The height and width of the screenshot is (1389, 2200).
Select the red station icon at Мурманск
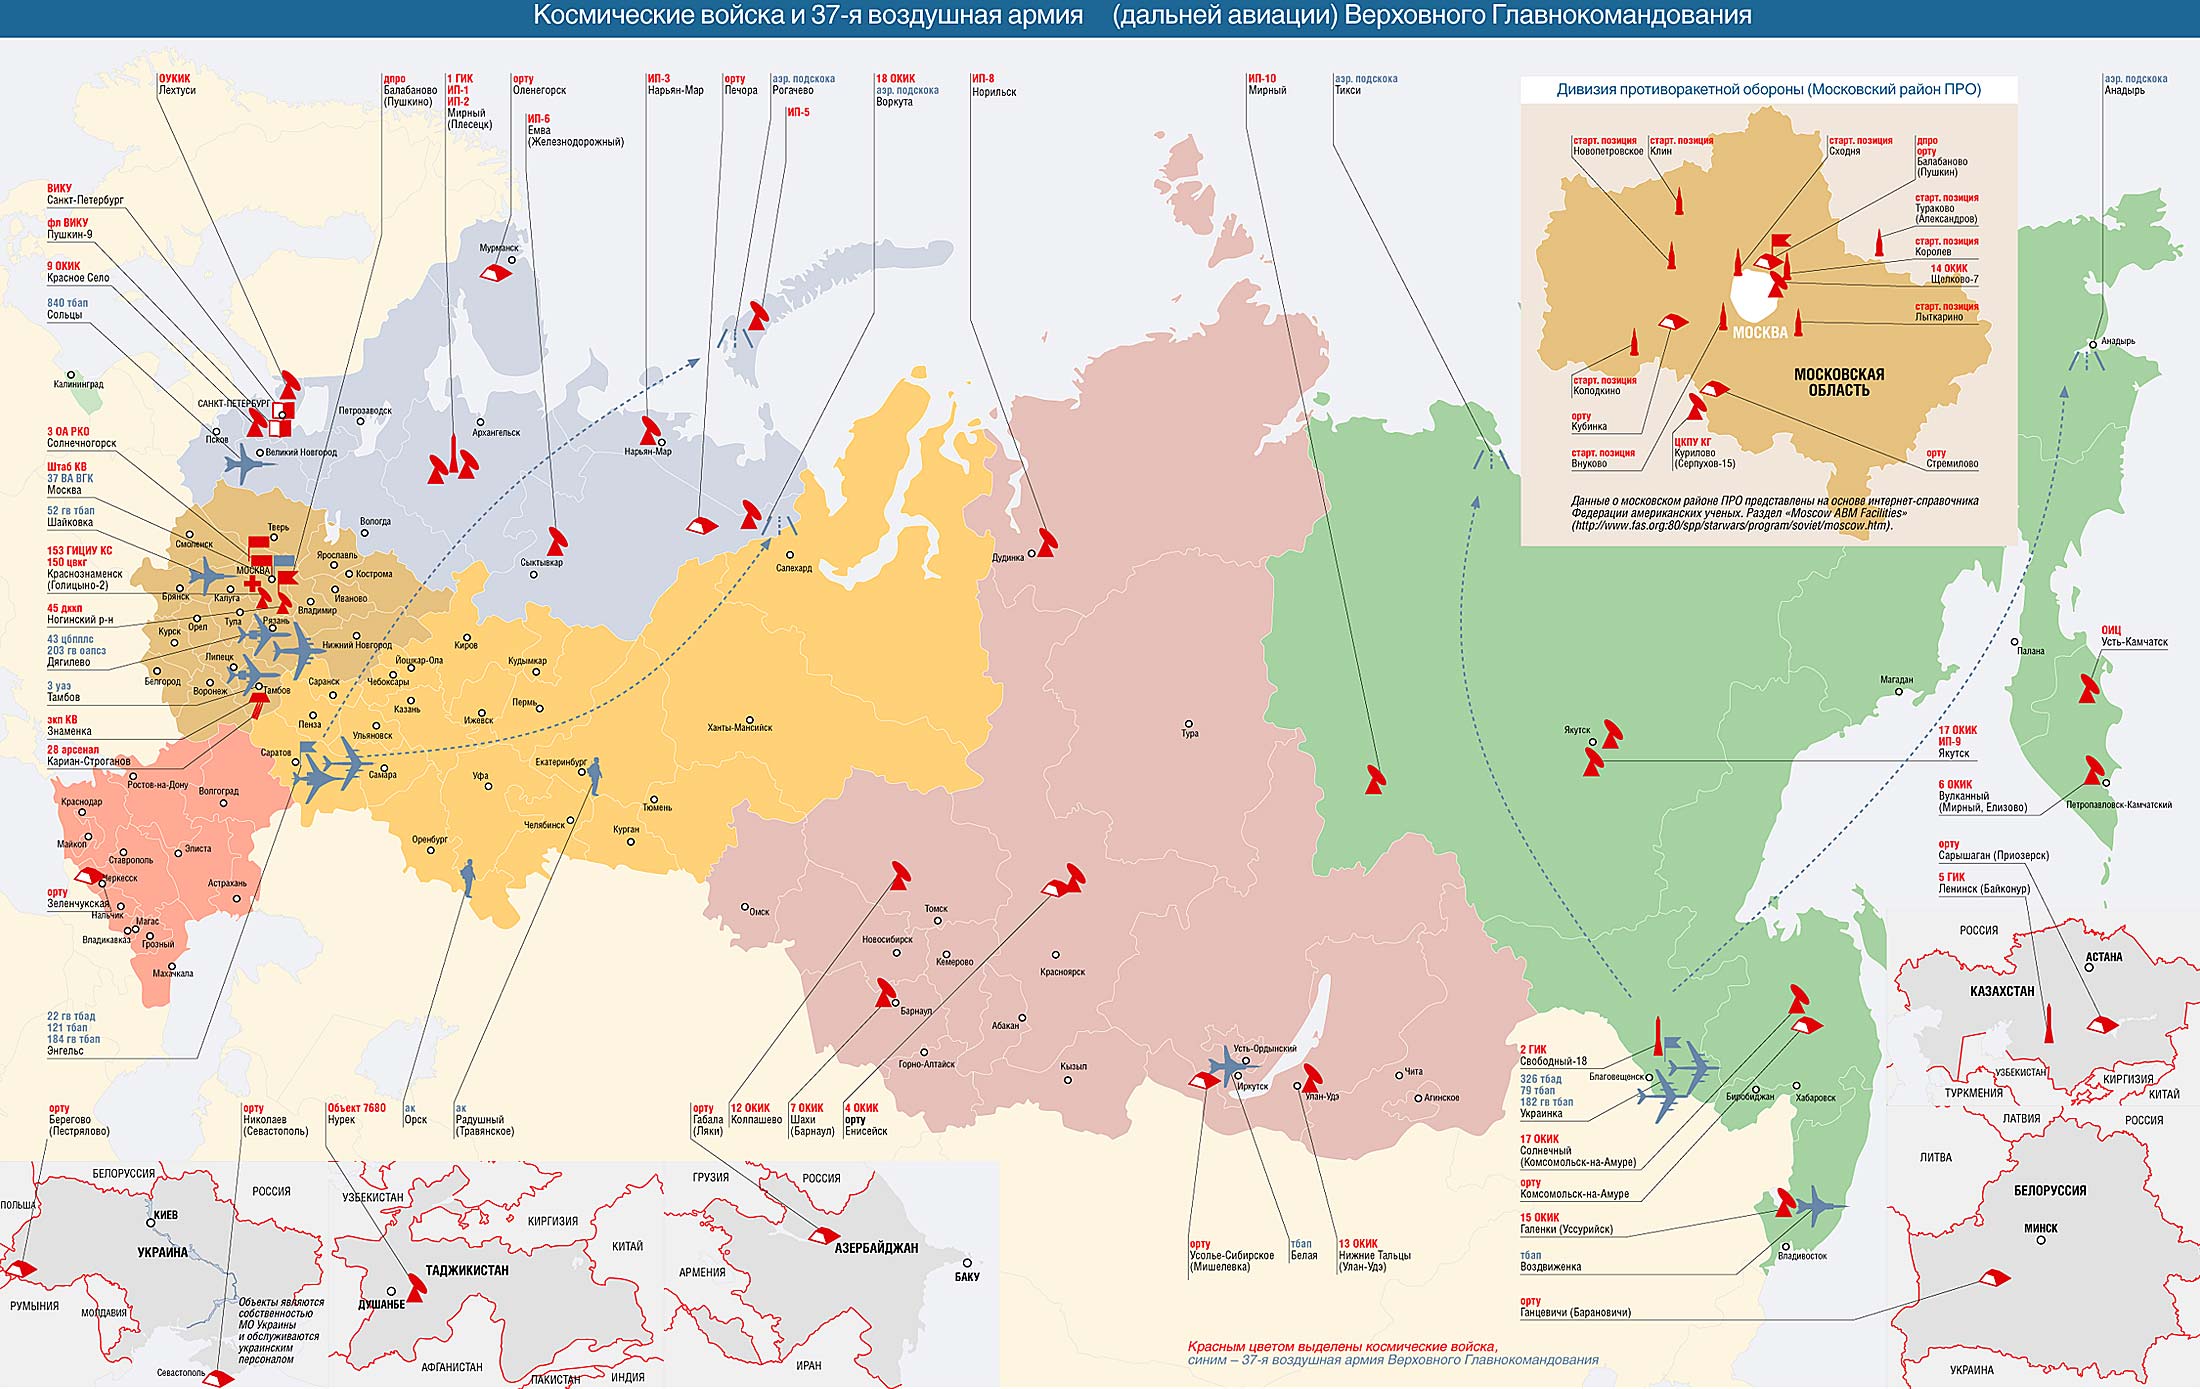tap(495, 273)
